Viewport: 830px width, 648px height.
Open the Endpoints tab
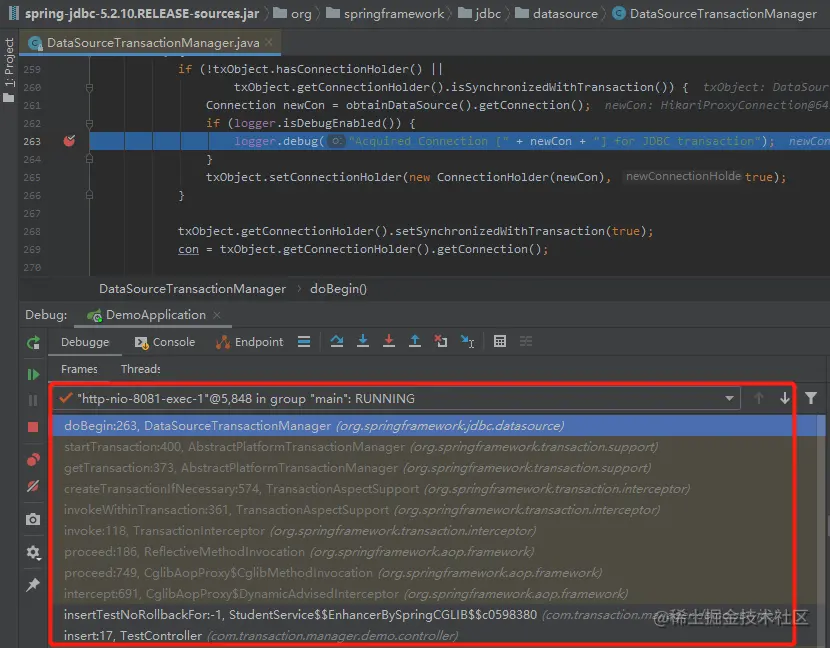(x=249, y=342)
